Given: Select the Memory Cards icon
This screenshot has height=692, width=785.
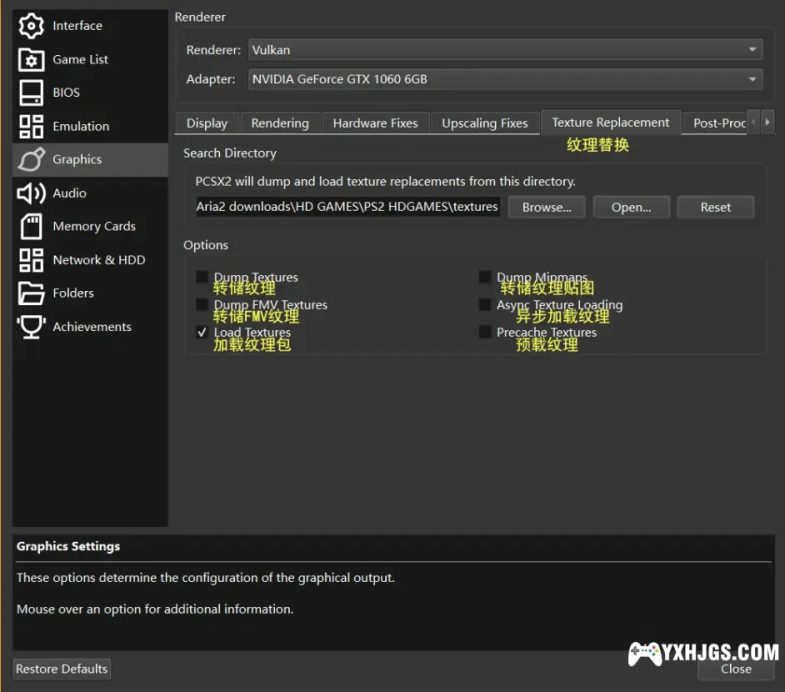Looking at the screenshot, I should click(31, 226).
